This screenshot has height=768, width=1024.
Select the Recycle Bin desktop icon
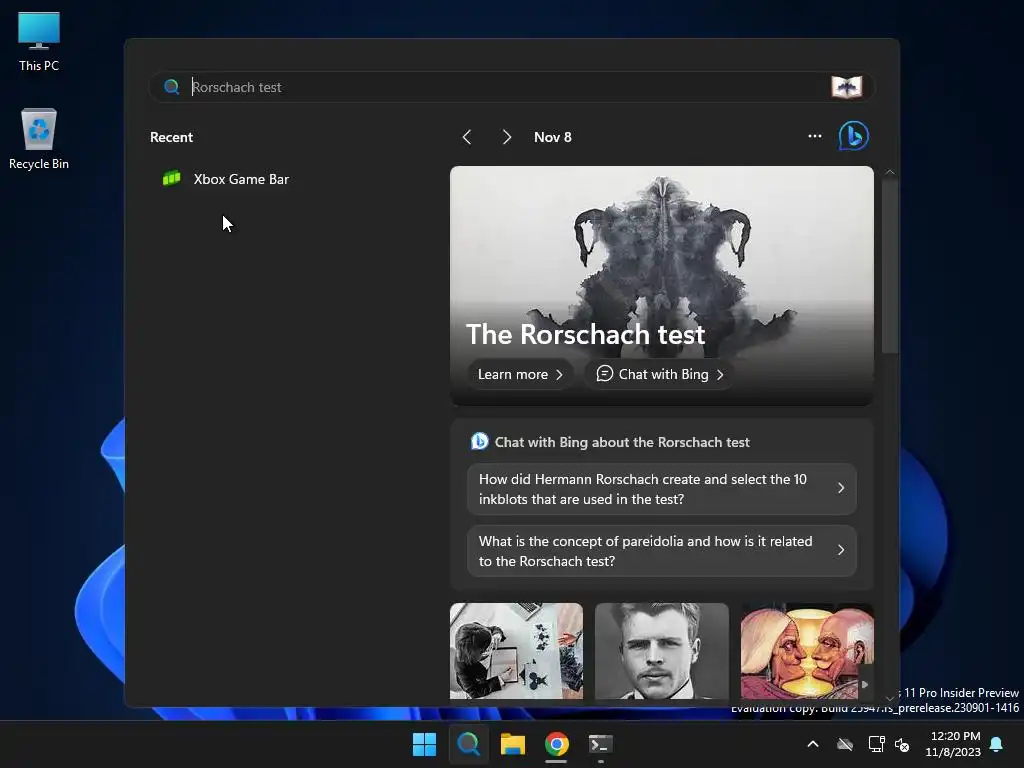[39, 139]
